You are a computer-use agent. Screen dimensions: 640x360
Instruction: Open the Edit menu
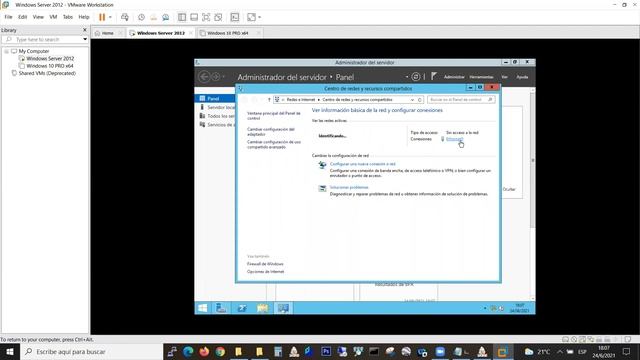click(x=22, y=17)
